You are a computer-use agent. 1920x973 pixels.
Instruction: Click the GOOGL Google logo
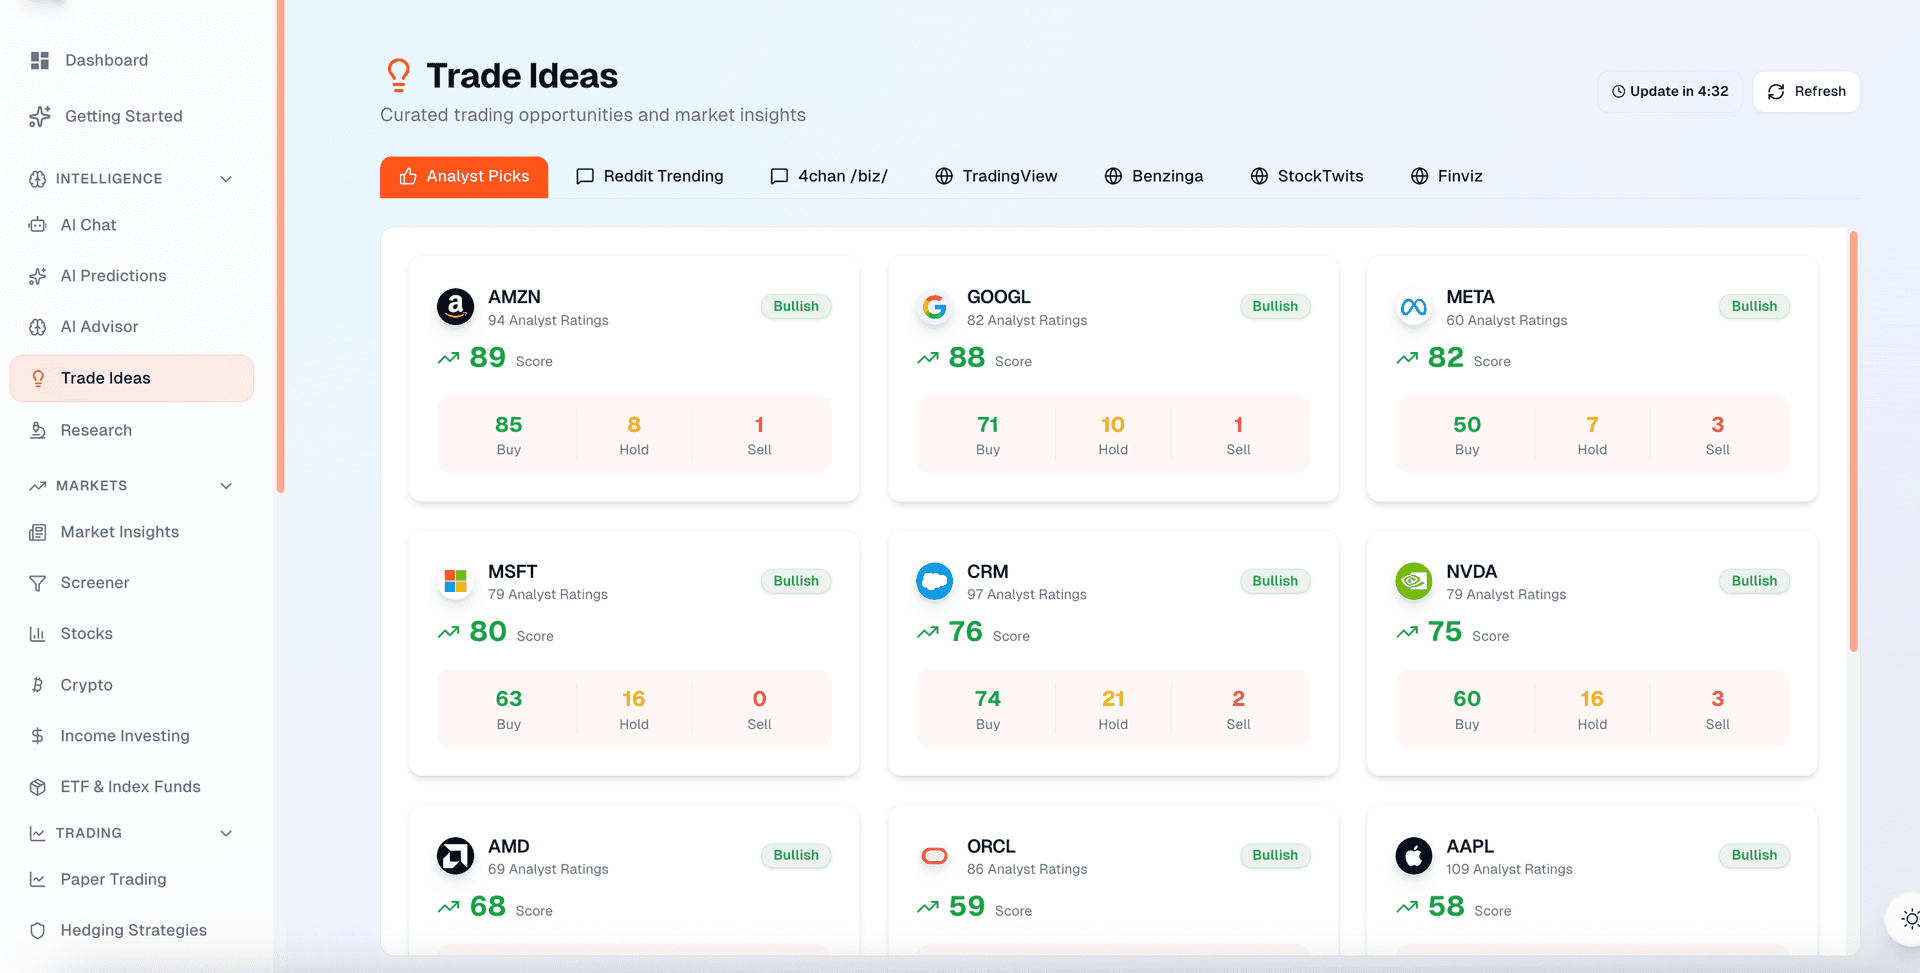[x=935, y=307]
